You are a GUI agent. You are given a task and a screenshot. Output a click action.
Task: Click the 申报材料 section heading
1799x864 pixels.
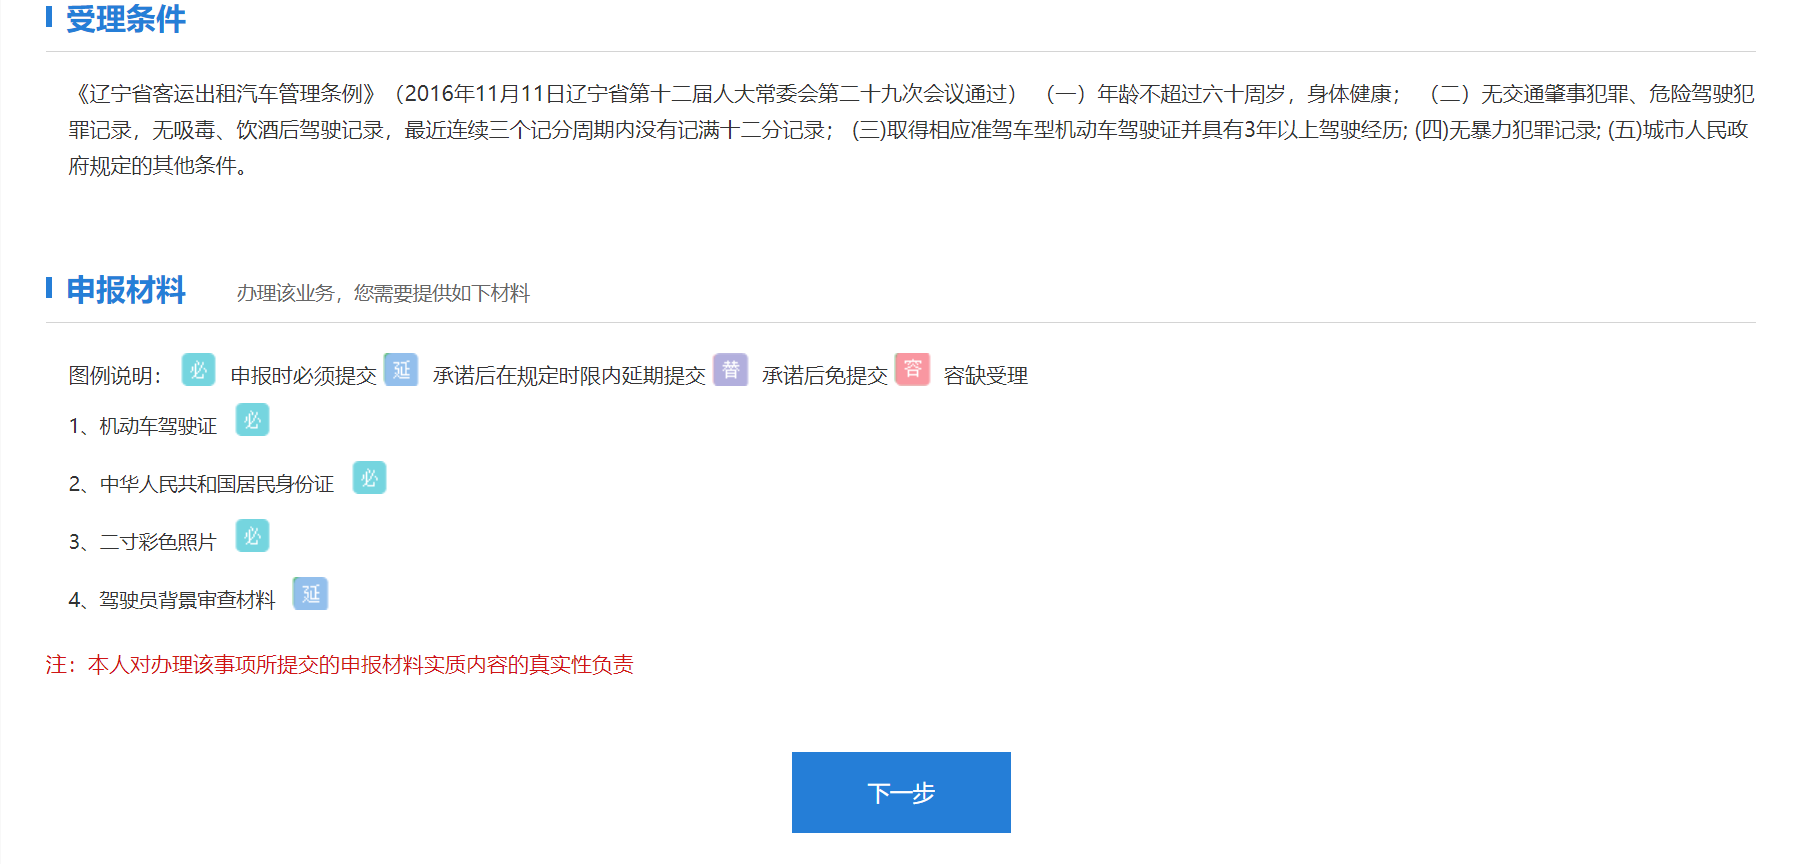coord(125,290)
